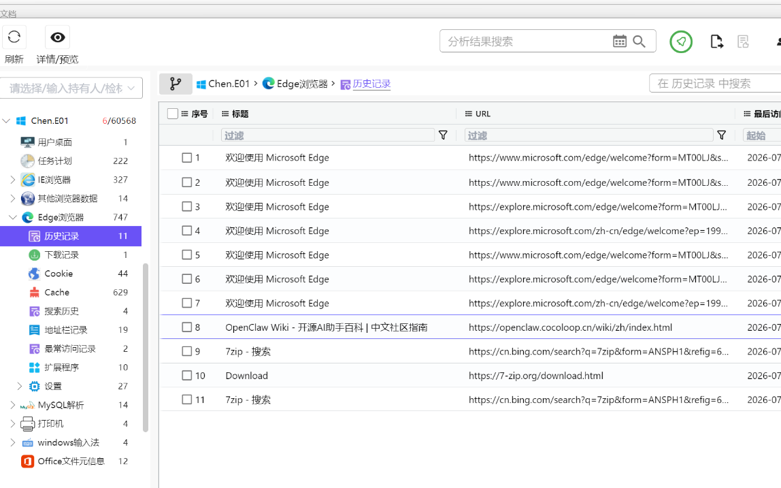Select the highlighted 历史记录 tree item
Image resolution: width=781 pixels, height=488 pixels.
71,236
